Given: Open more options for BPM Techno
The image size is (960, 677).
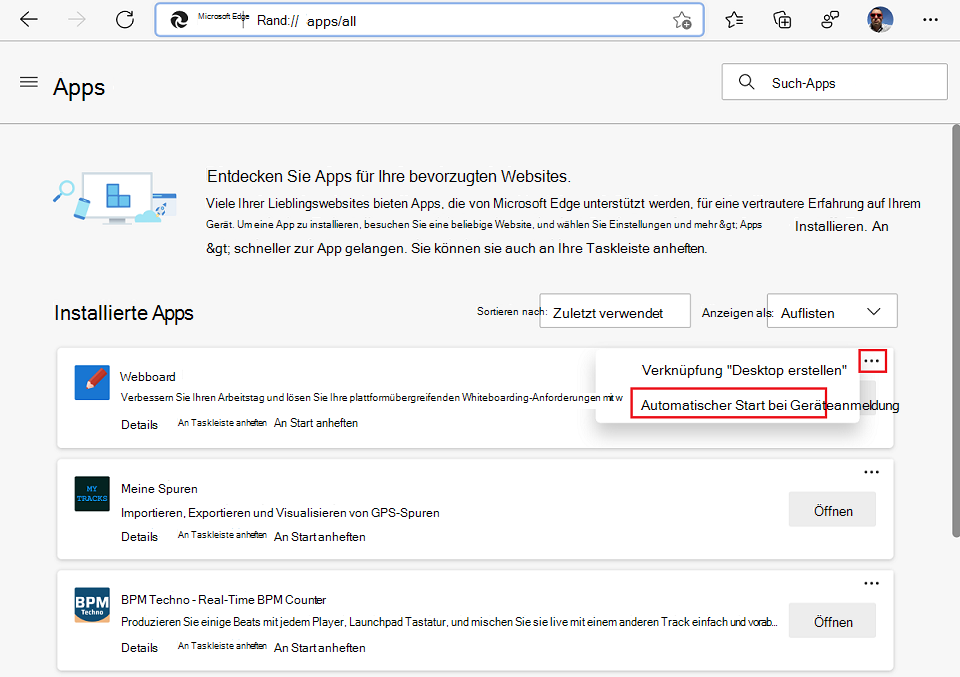Looking at the screenshot, I should pos(871,583).
